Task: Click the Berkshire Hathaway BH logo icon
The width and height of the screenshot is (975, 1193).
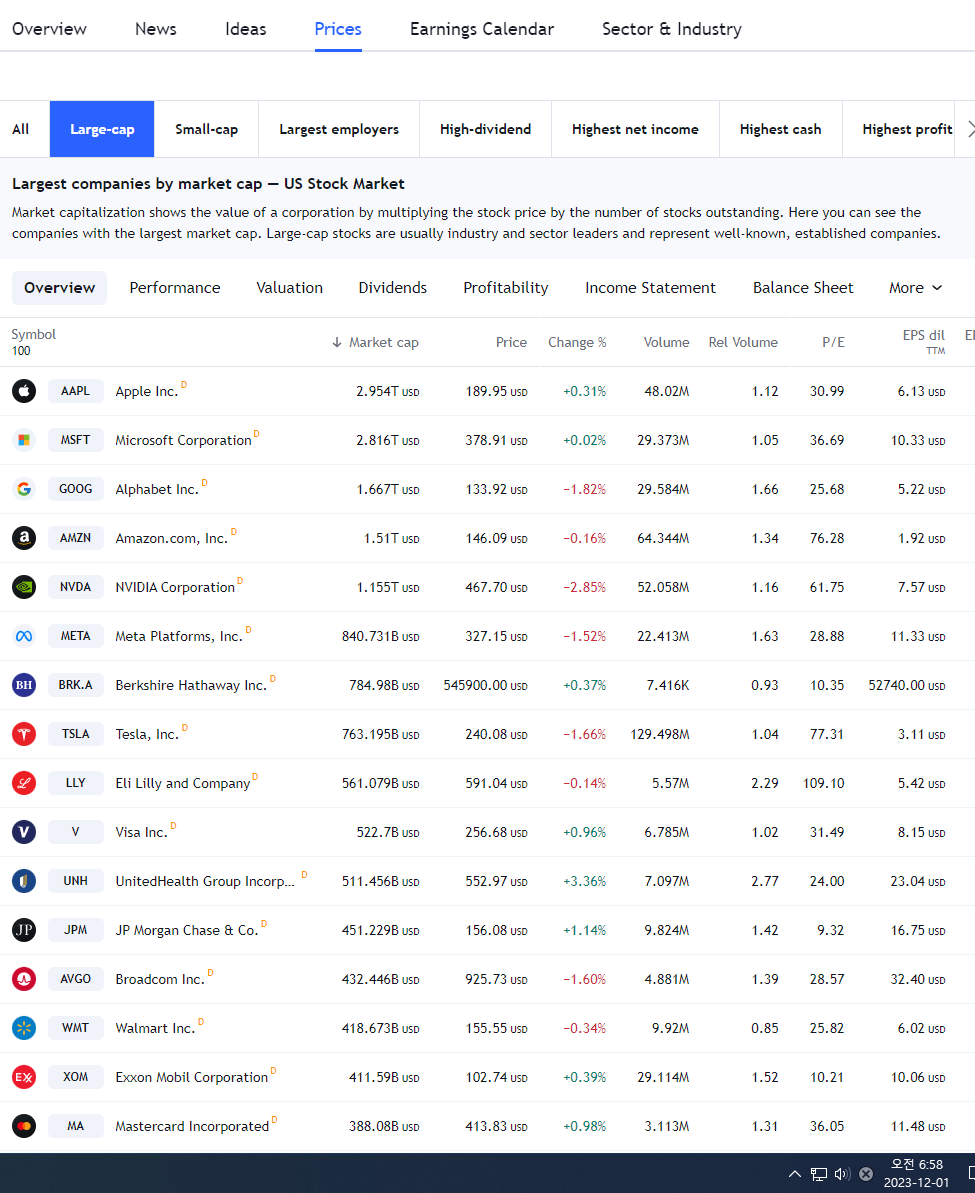Action: click(x=24, y=685)
